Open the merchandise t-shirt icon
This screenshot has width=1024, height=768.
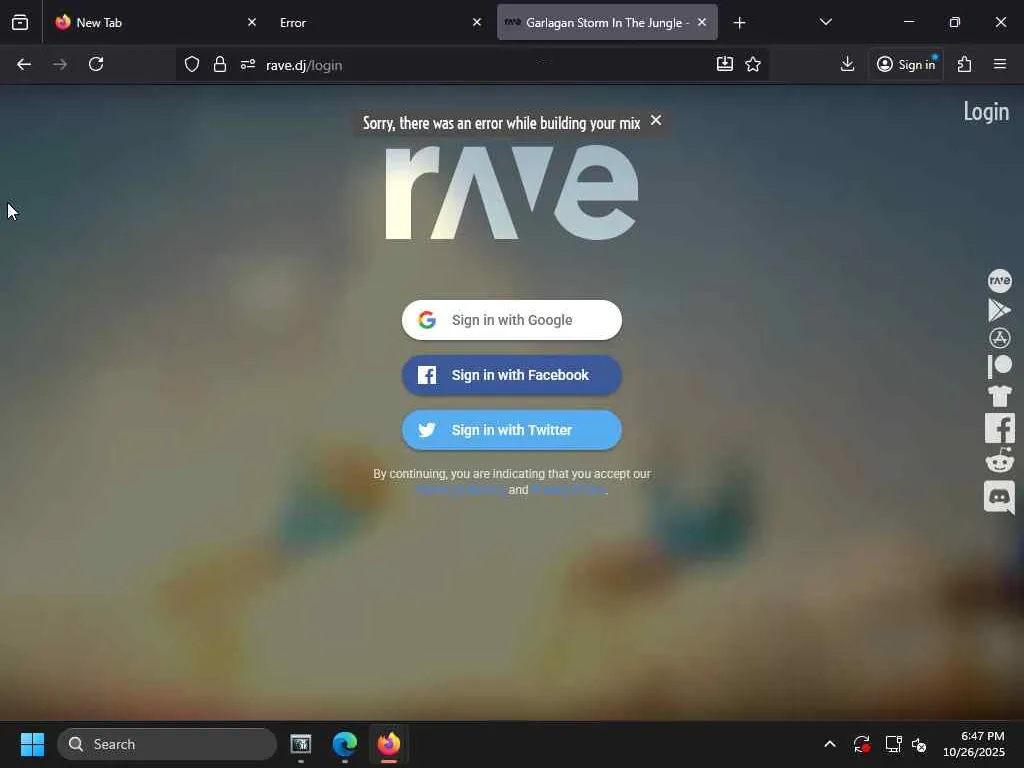(x=999, y=396)
